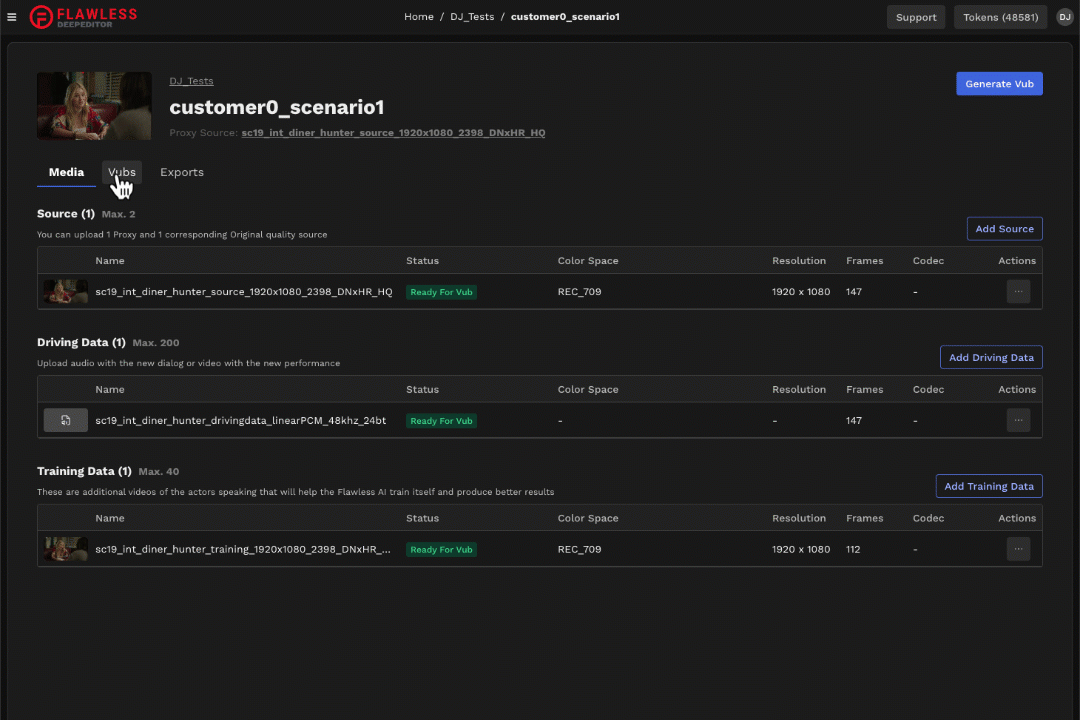The height and width of the screenshot is (720, 1080).
Task: Click the Add Source button
Action: 1004,229
